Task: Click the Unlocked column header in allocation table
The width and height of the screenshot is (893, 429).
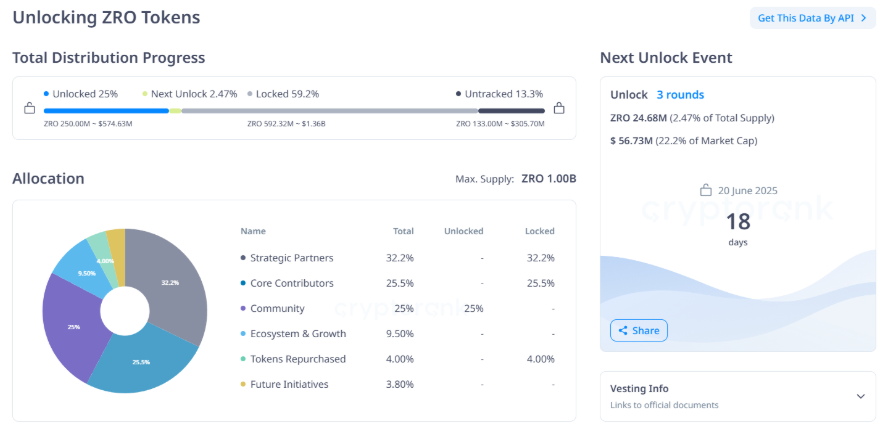Action: [464, 231]
